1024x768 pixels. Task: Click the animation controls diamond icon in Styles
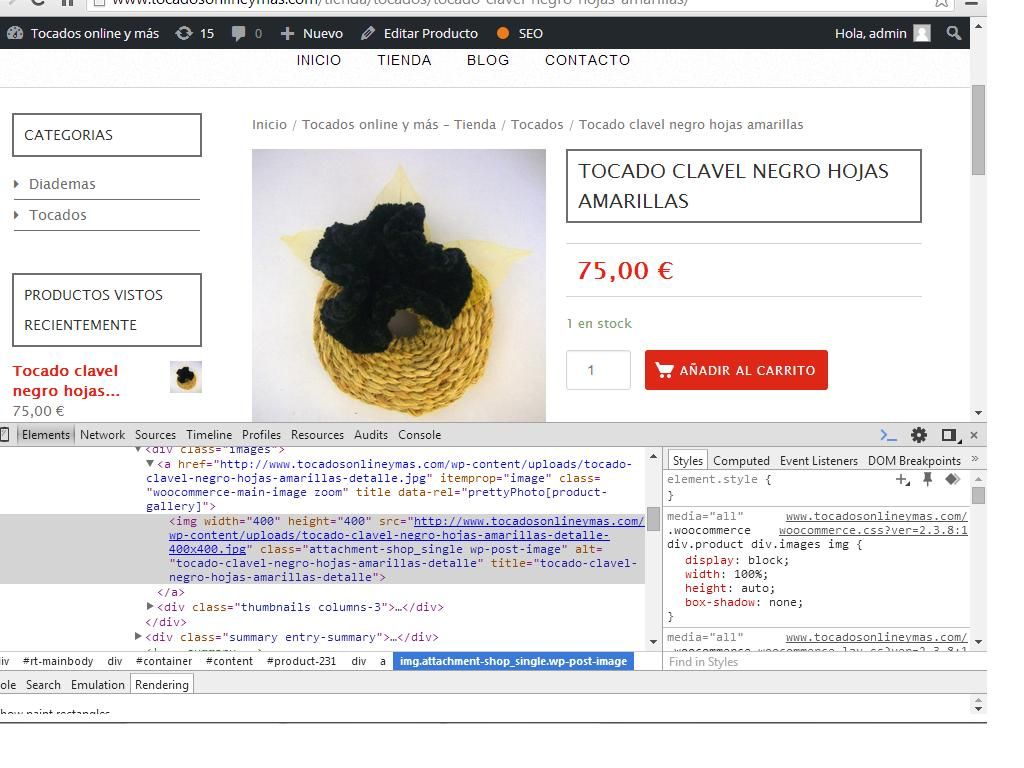[x=953, y=479]
